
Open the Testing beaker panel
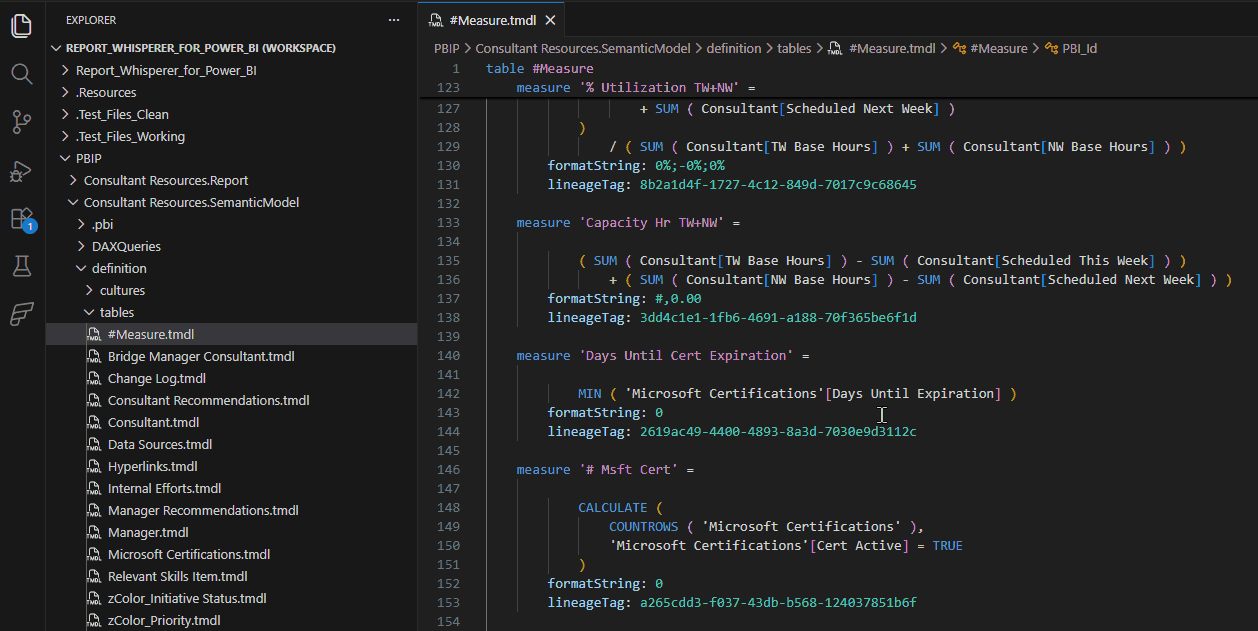coord(21,266)
